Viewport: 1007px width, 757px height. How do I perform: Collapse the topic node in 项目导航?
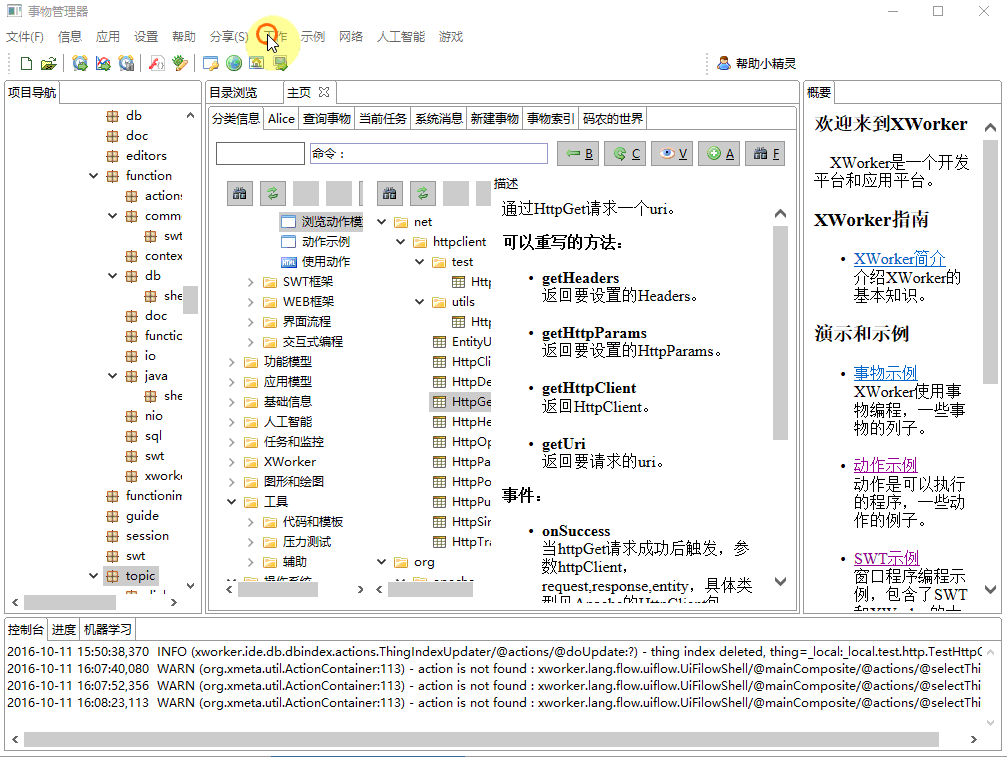coord(93,576)
